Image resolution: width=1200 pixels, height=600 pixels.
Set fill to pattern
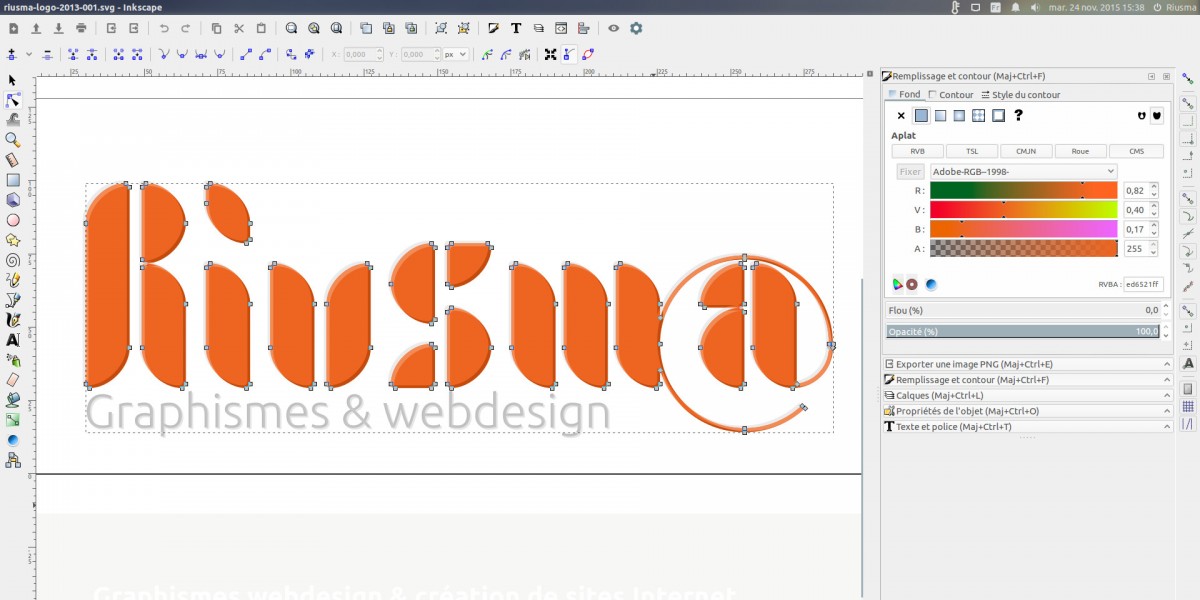(979, 116)
